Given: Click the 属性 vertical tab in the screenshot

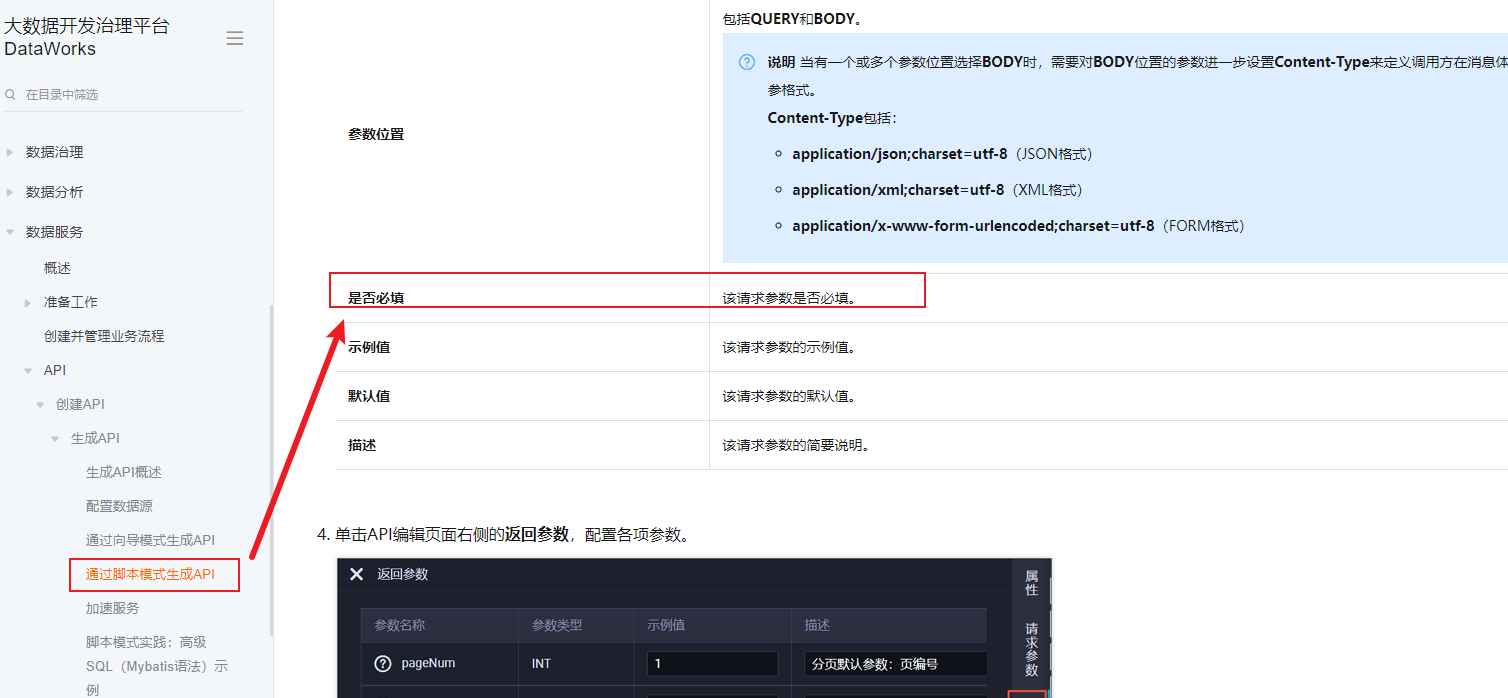Looking at the screenshot, I should tap(1031, 583).
